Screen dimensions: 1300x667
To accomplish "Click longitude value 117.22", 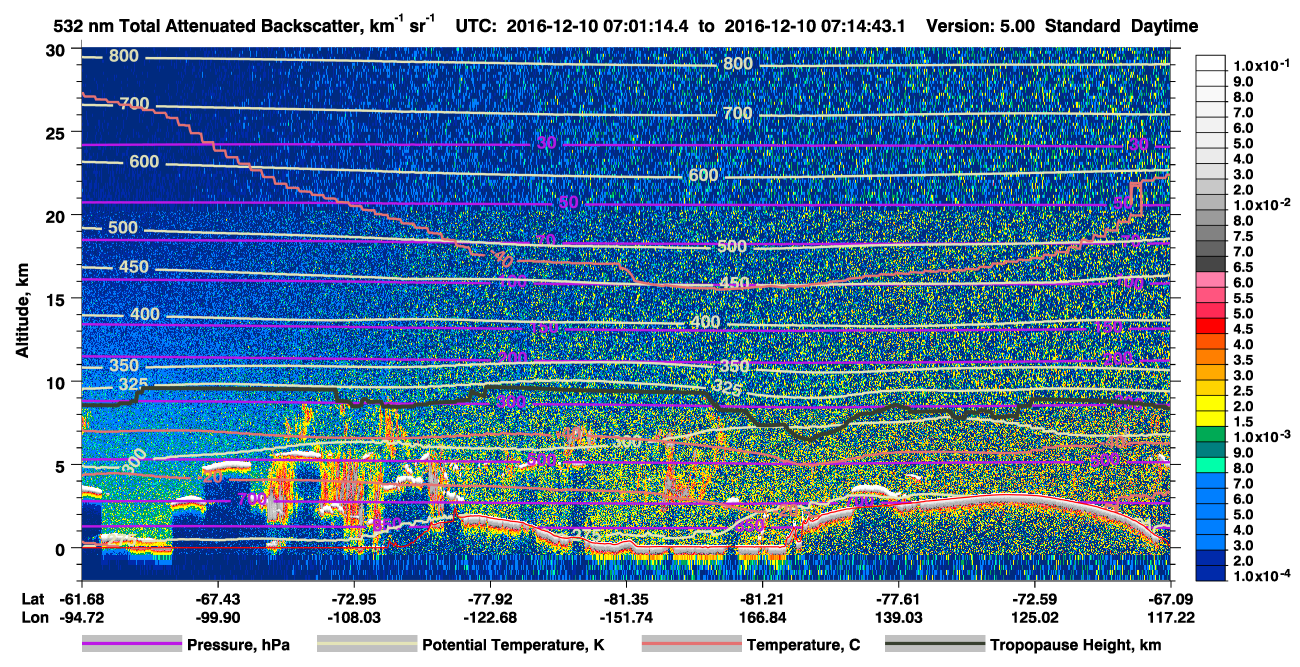I will [1170, 618].
